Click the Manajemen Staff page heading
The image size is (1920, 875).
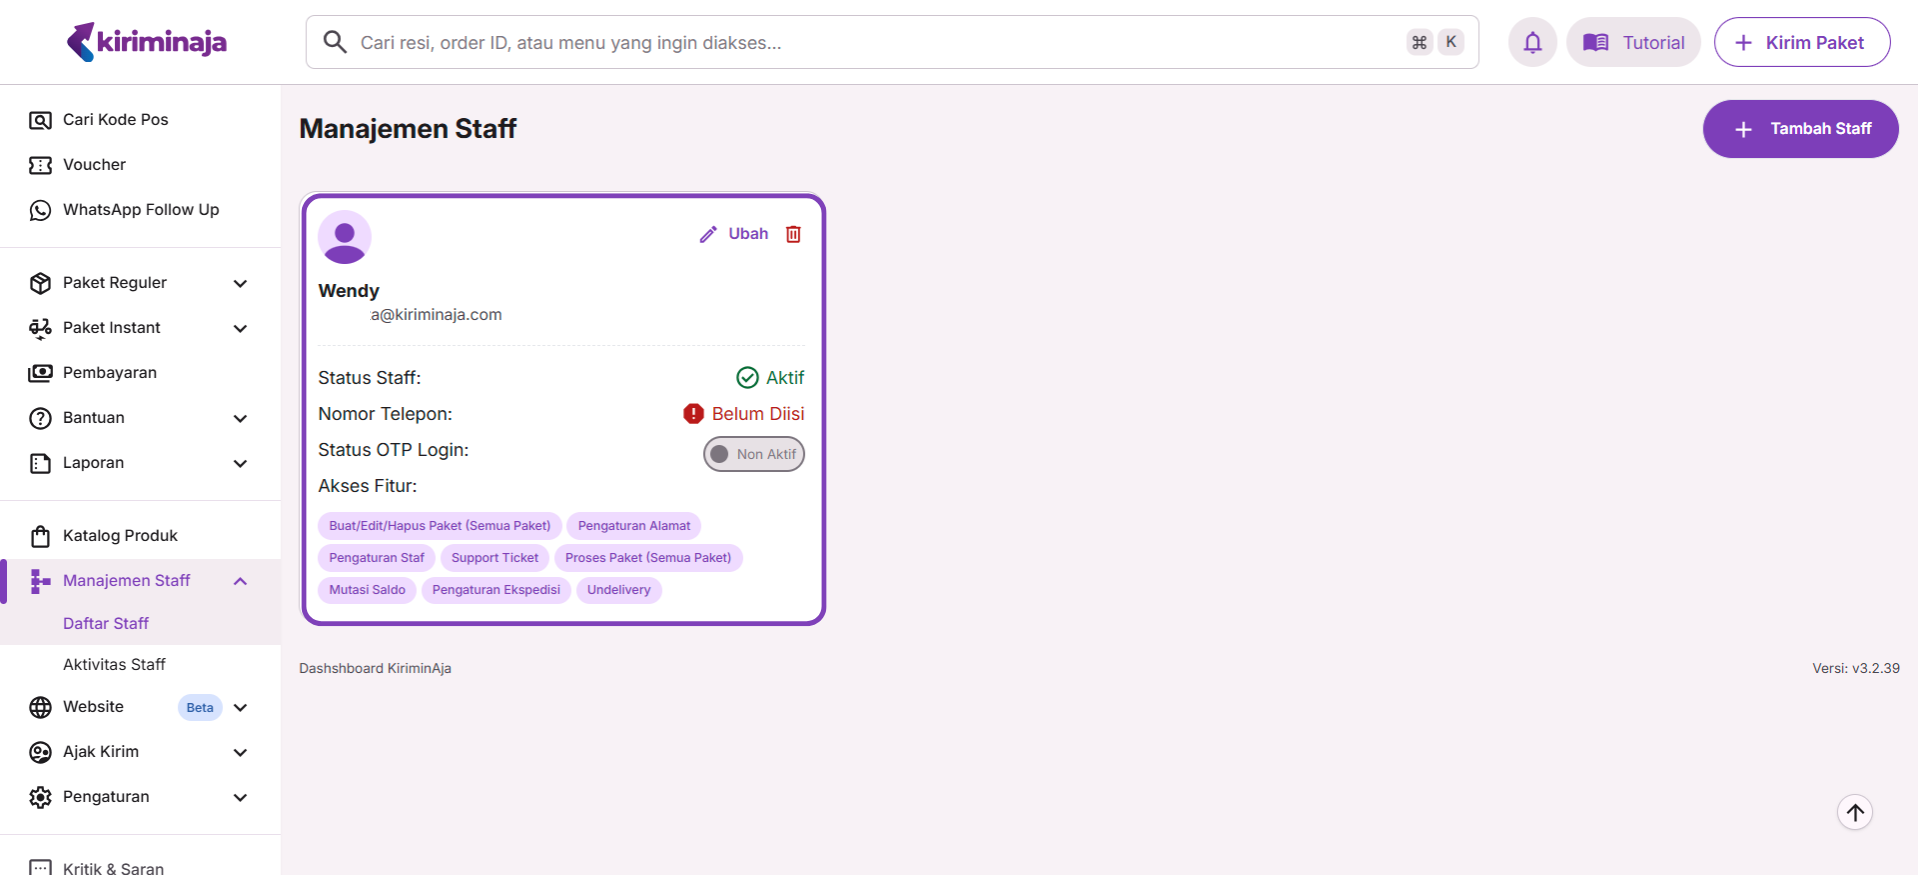(408, 129)
